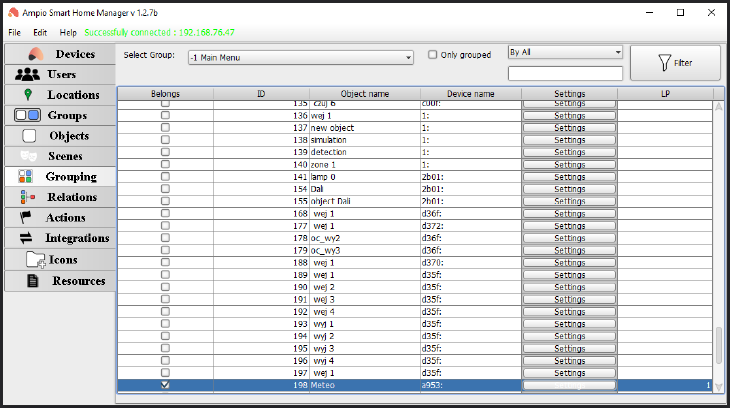Sort by the ID column header
This screenshot has height=408, width=730.
(261, 94)
